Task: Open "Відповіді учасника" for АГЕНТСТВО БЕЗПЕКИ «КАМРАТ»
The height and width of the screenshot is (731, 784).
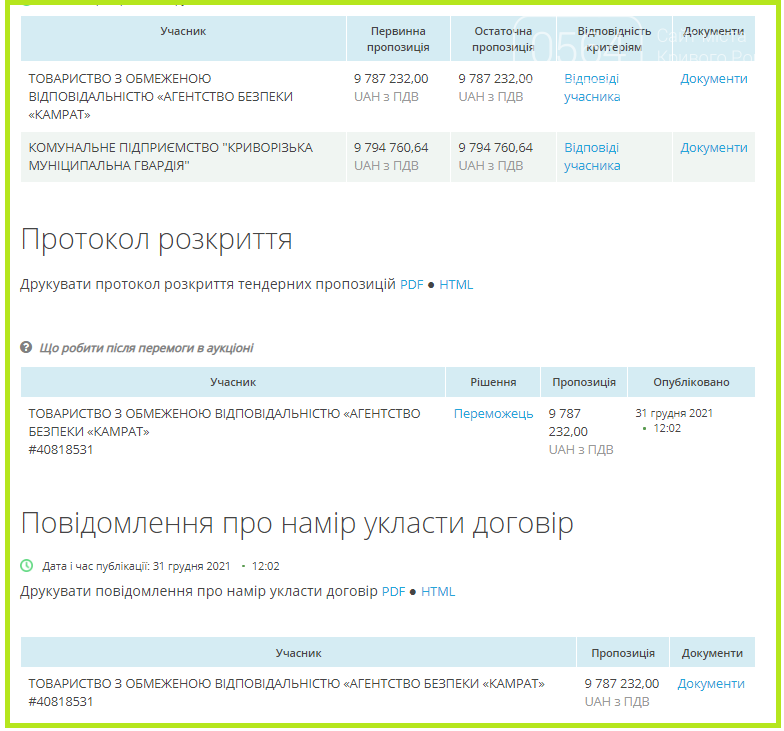Action: tap(591, 87)
